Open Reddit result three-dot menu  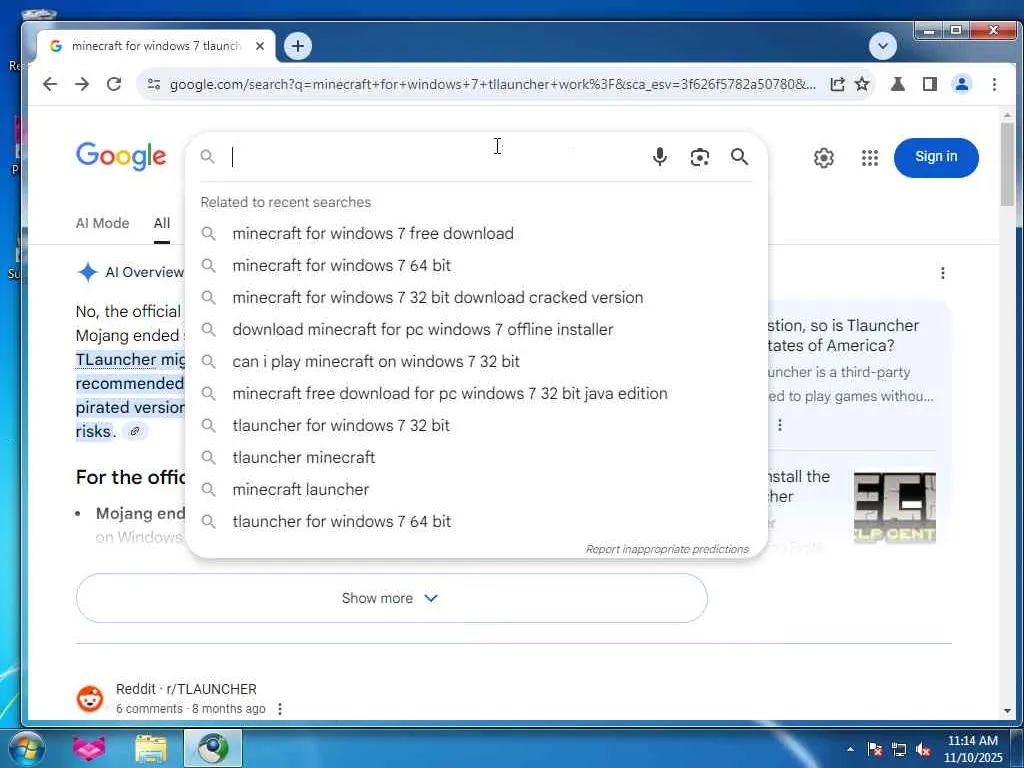(280, 709)
